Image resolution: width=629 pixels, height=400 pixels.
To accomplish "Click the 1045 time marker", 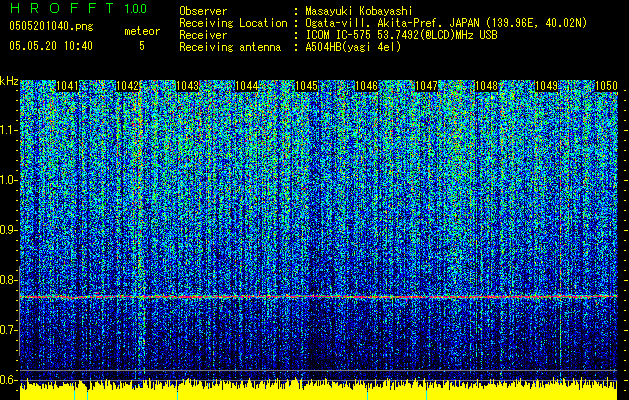I will (x=306, y=86).
